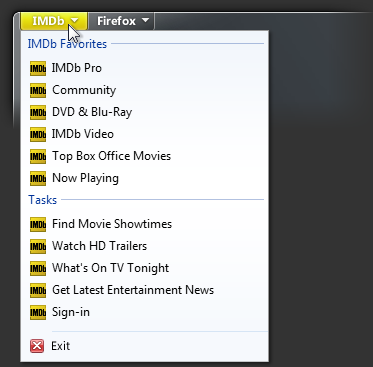Click the red X Exit icon

click(x=37, y=346)
